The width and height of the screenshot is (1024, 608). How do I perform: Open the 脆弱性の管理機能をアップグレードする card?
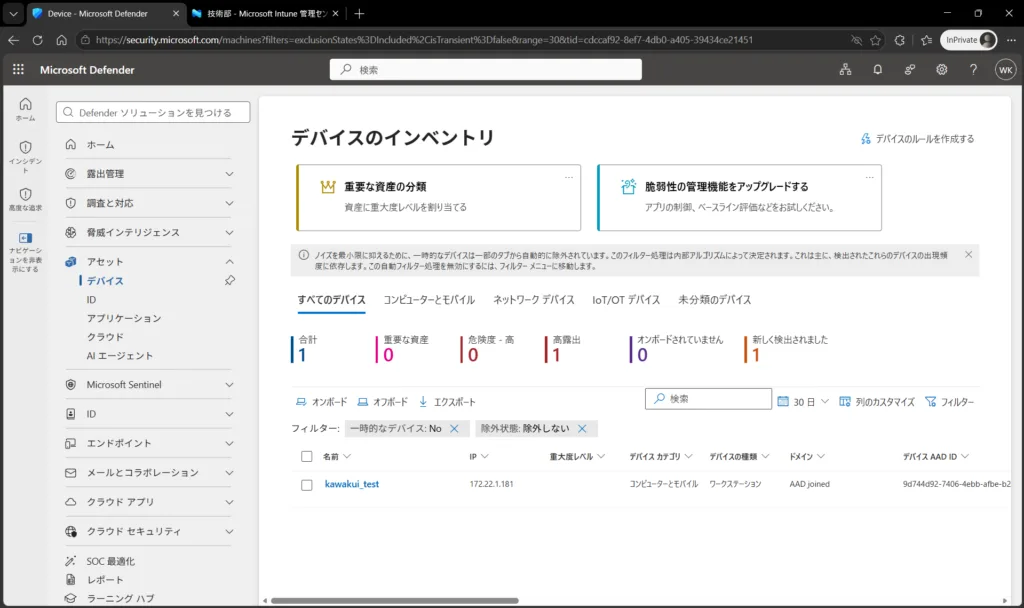pyautogui.click(x=739, y=197)
